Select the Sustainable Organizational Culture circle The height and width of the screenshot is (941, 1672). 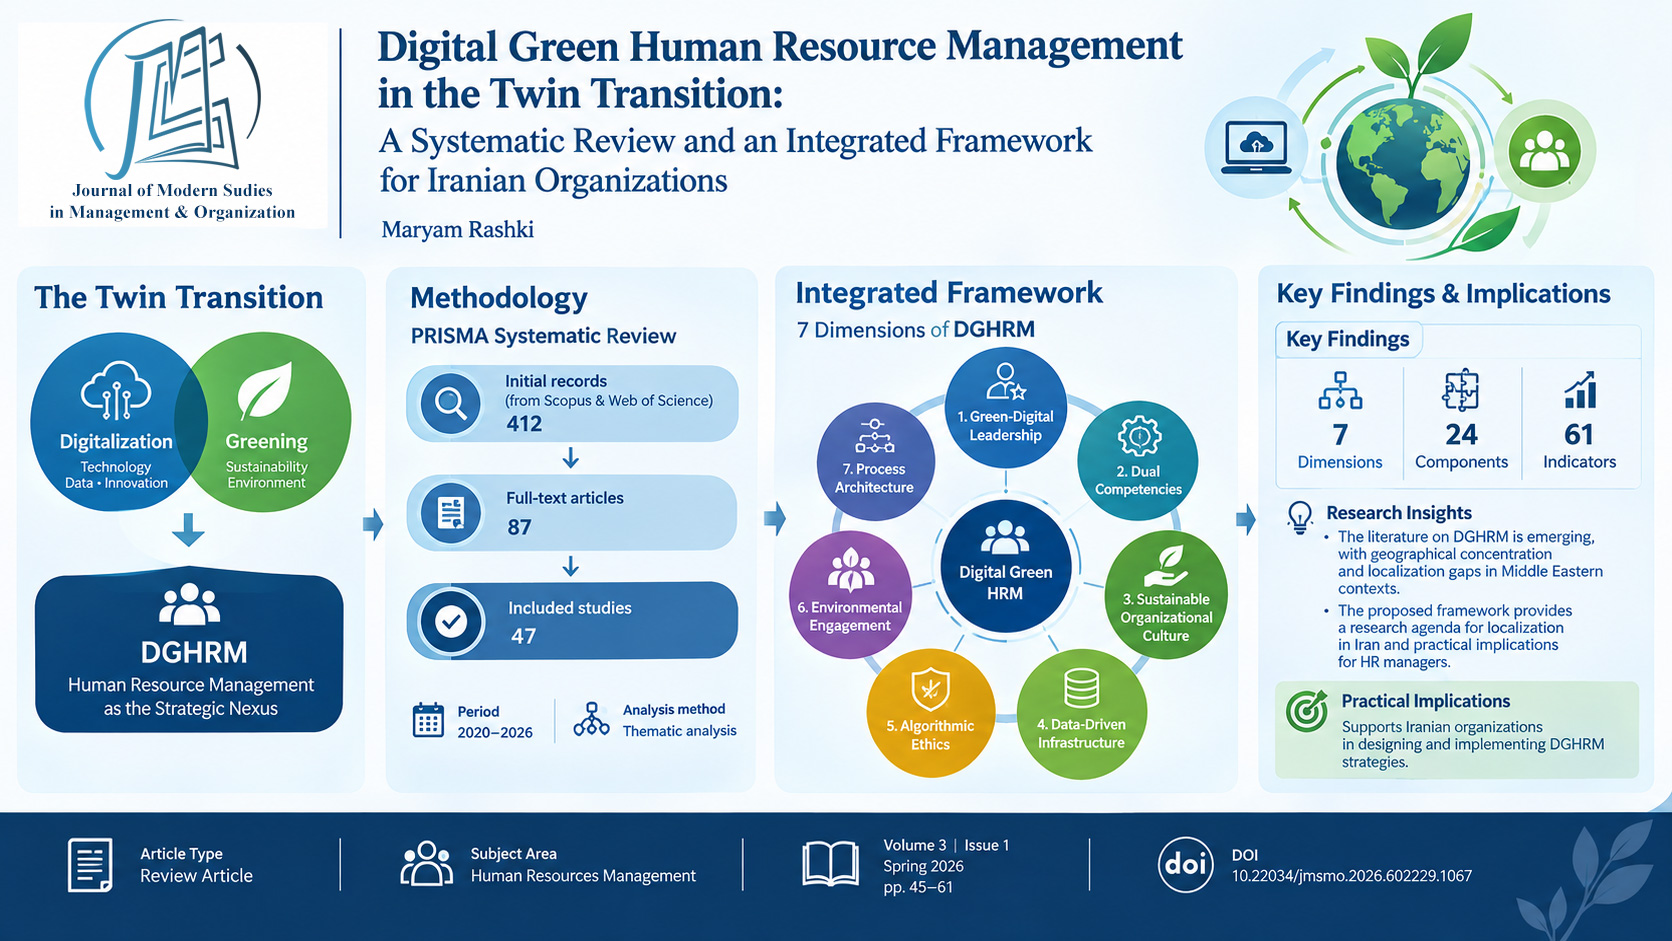pos(1166,594)
